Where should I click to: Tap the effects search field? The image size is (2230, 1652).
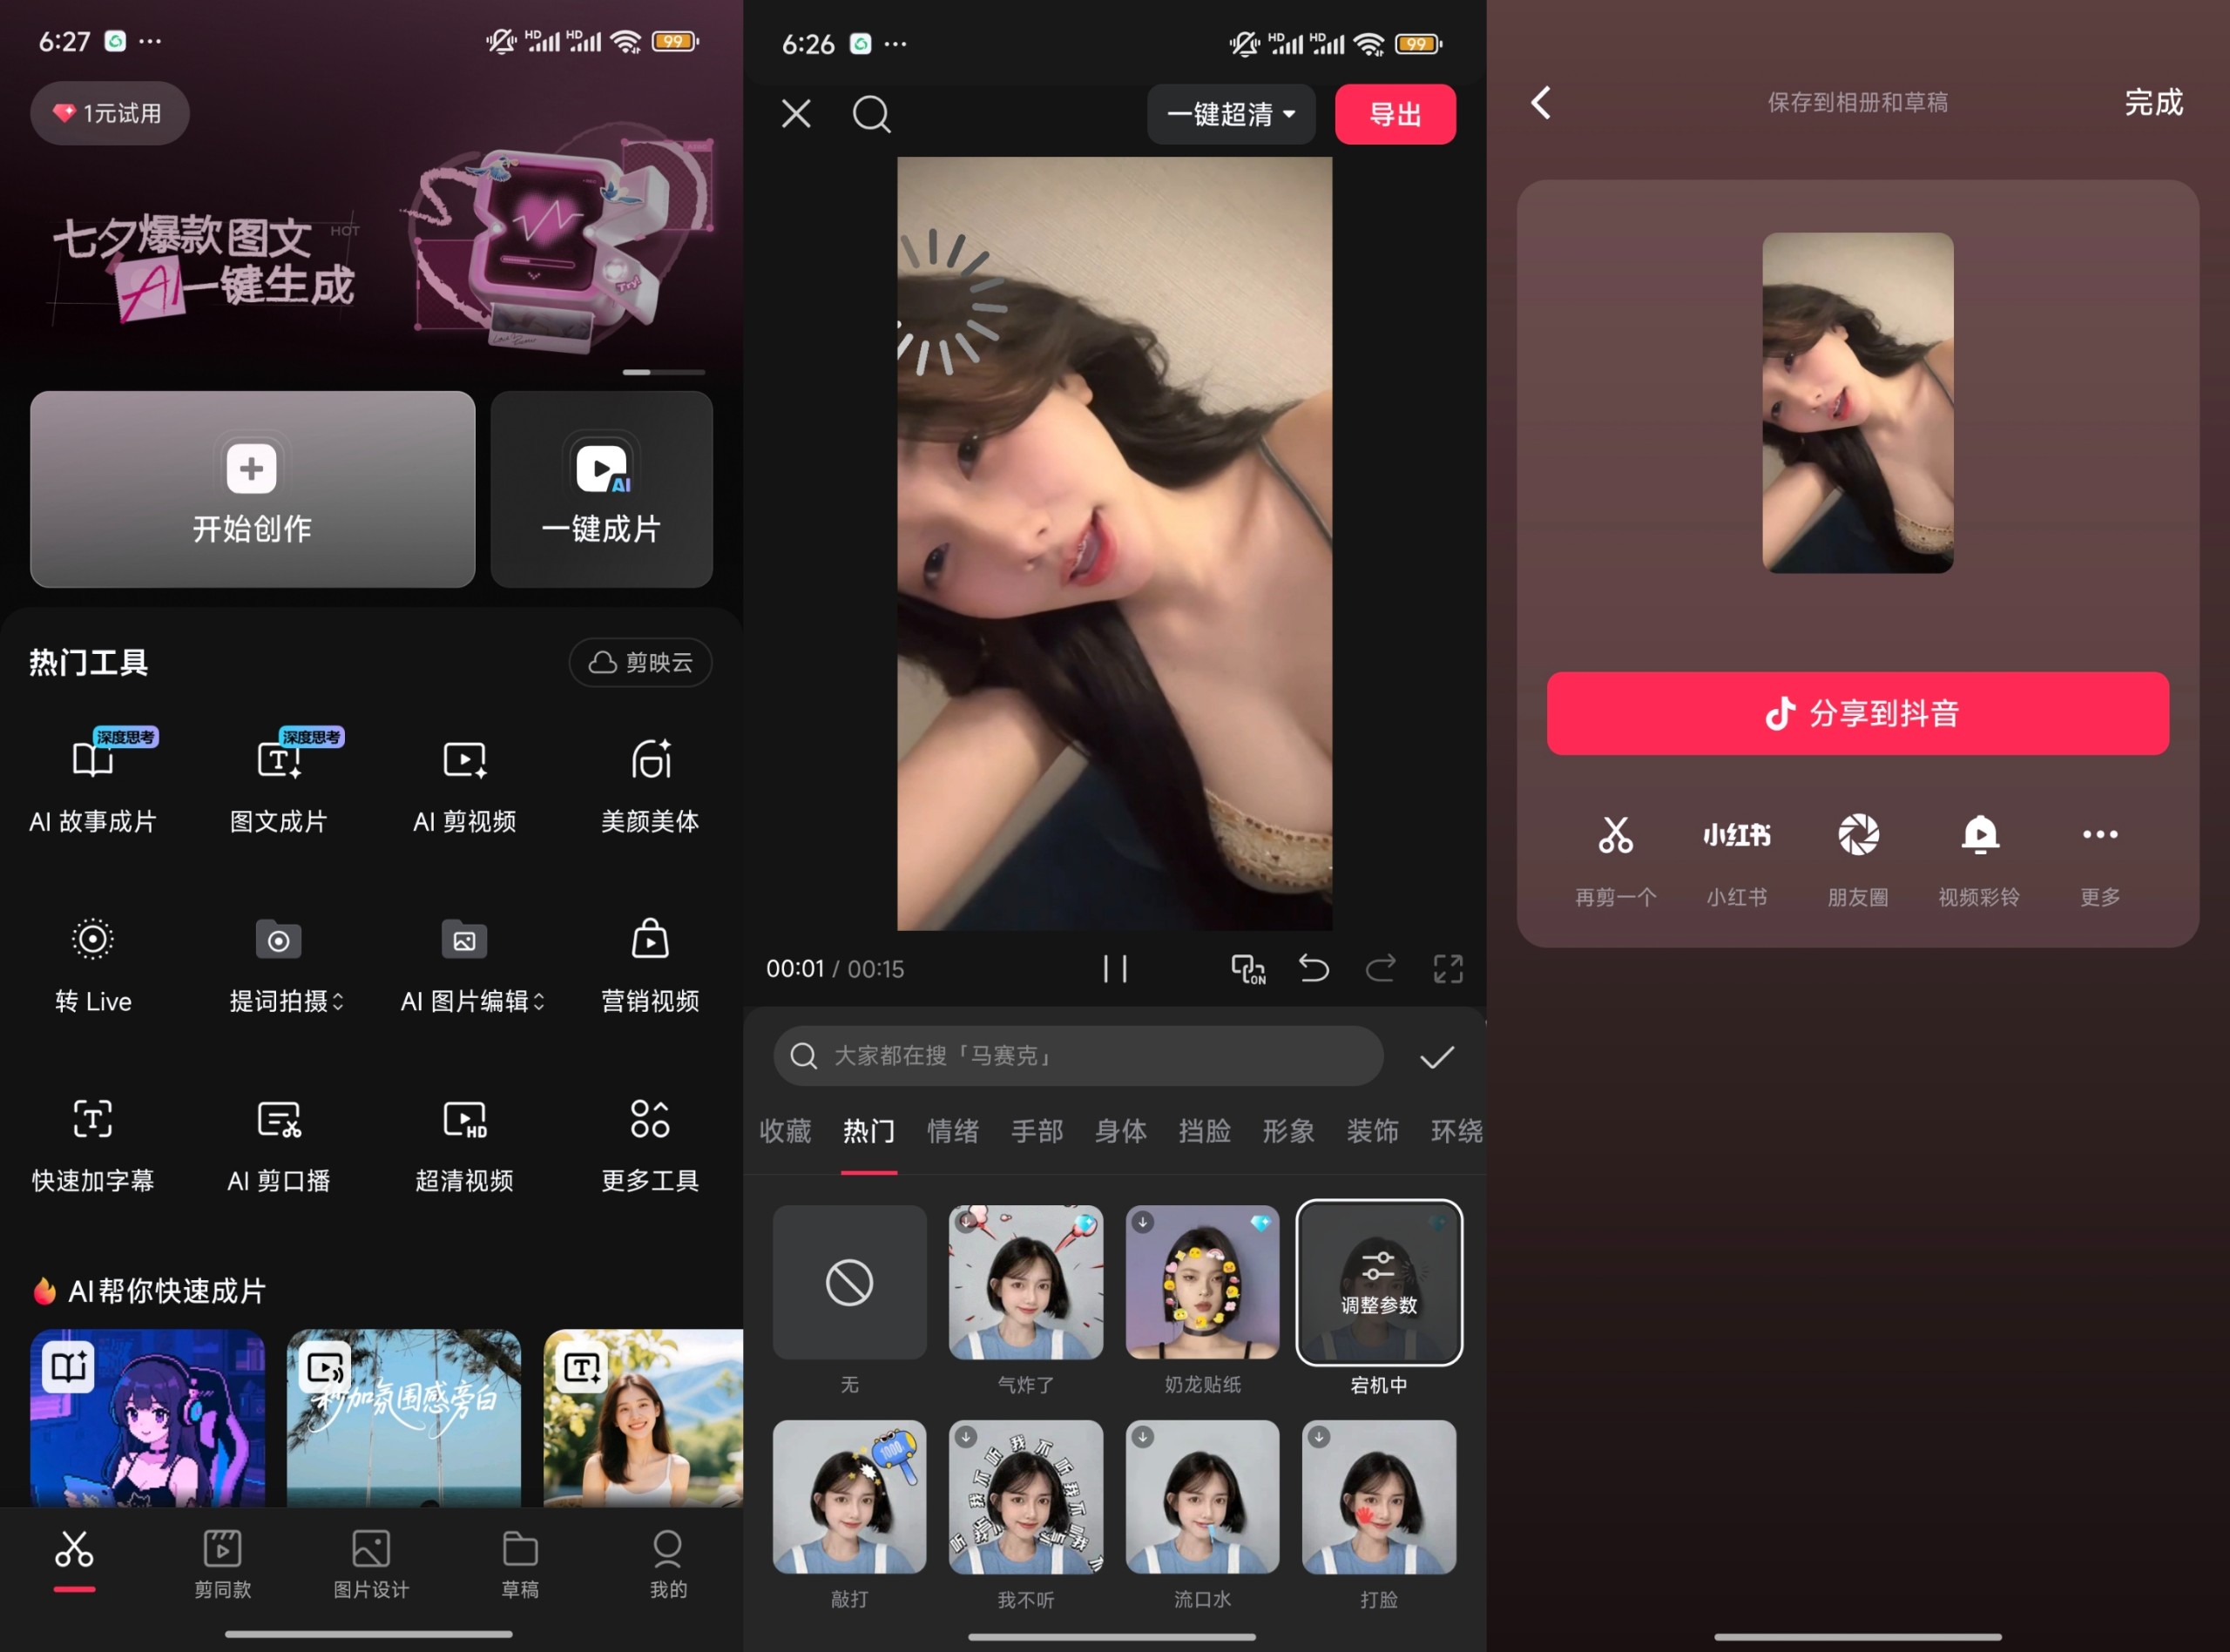[x=1078, y=1056]
